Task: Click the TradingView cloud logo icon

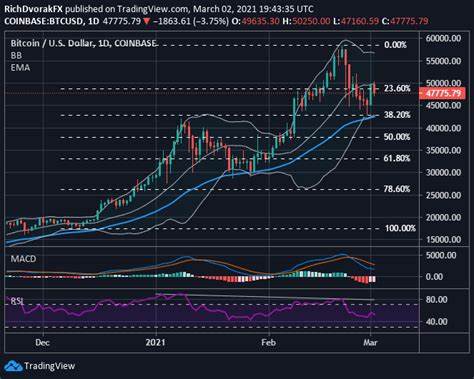Action: pos(13,366)
